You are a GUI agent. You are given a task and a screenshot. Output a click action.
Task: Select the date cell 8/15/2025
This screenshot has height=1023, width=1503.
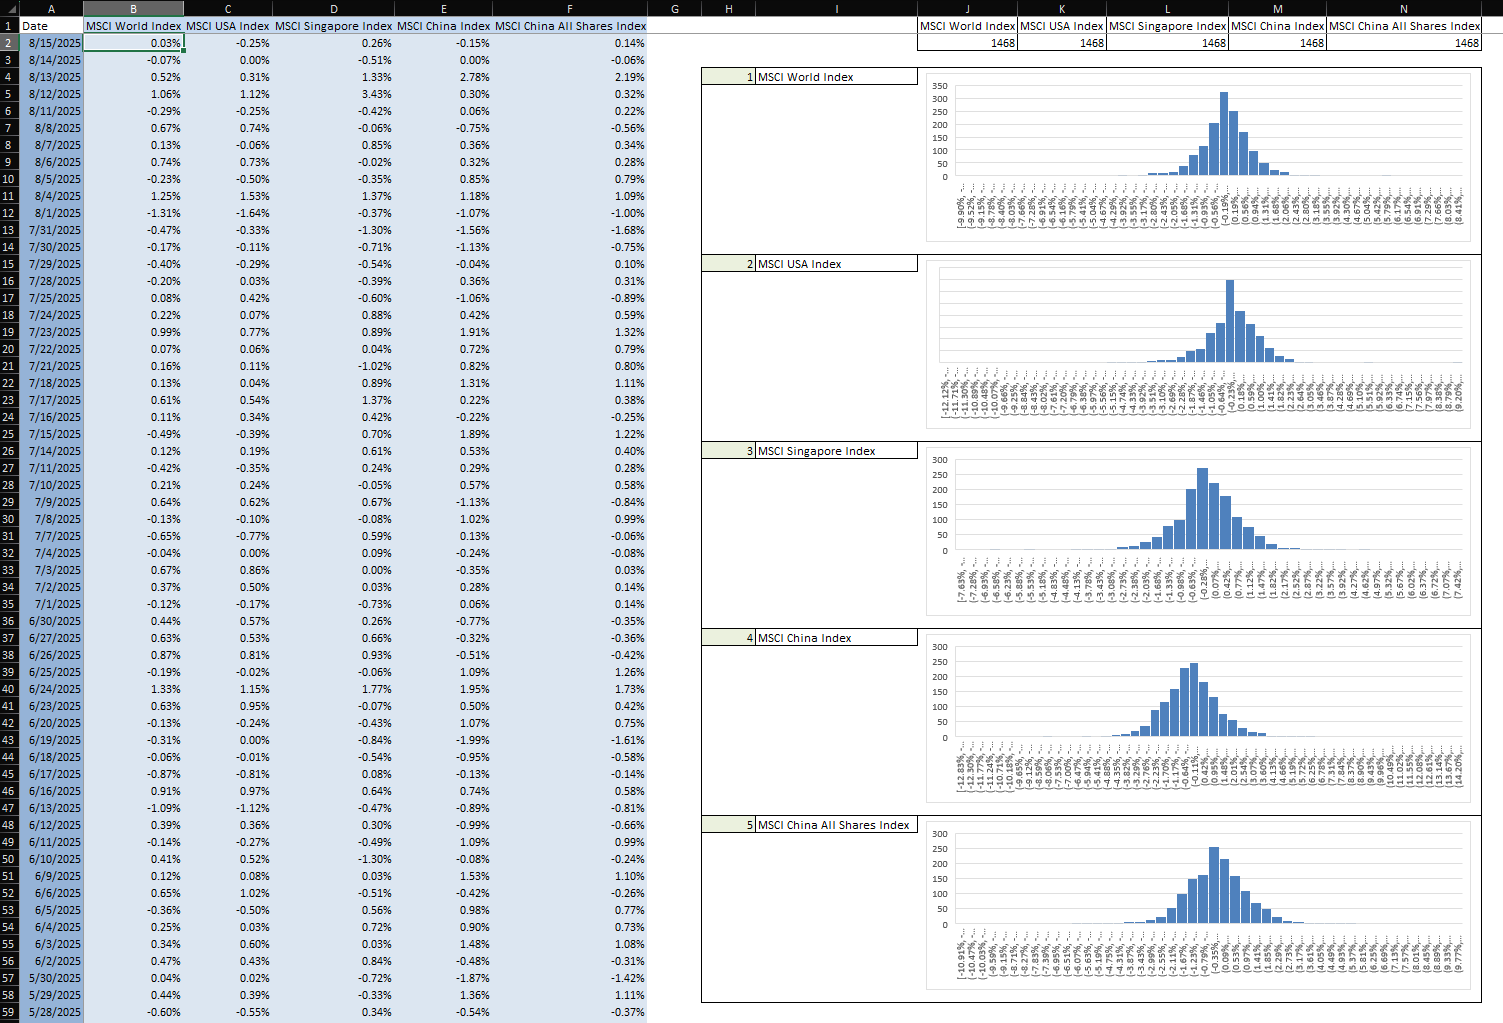(52, 43)
